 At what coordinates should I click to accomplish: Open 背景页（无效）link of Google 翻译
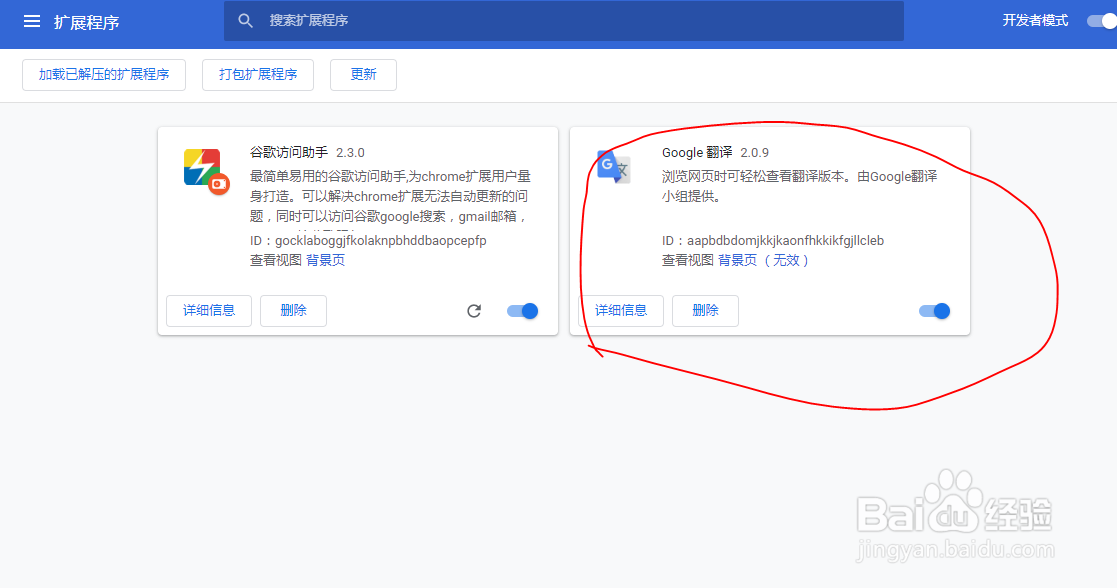click(x=764, y=260)
